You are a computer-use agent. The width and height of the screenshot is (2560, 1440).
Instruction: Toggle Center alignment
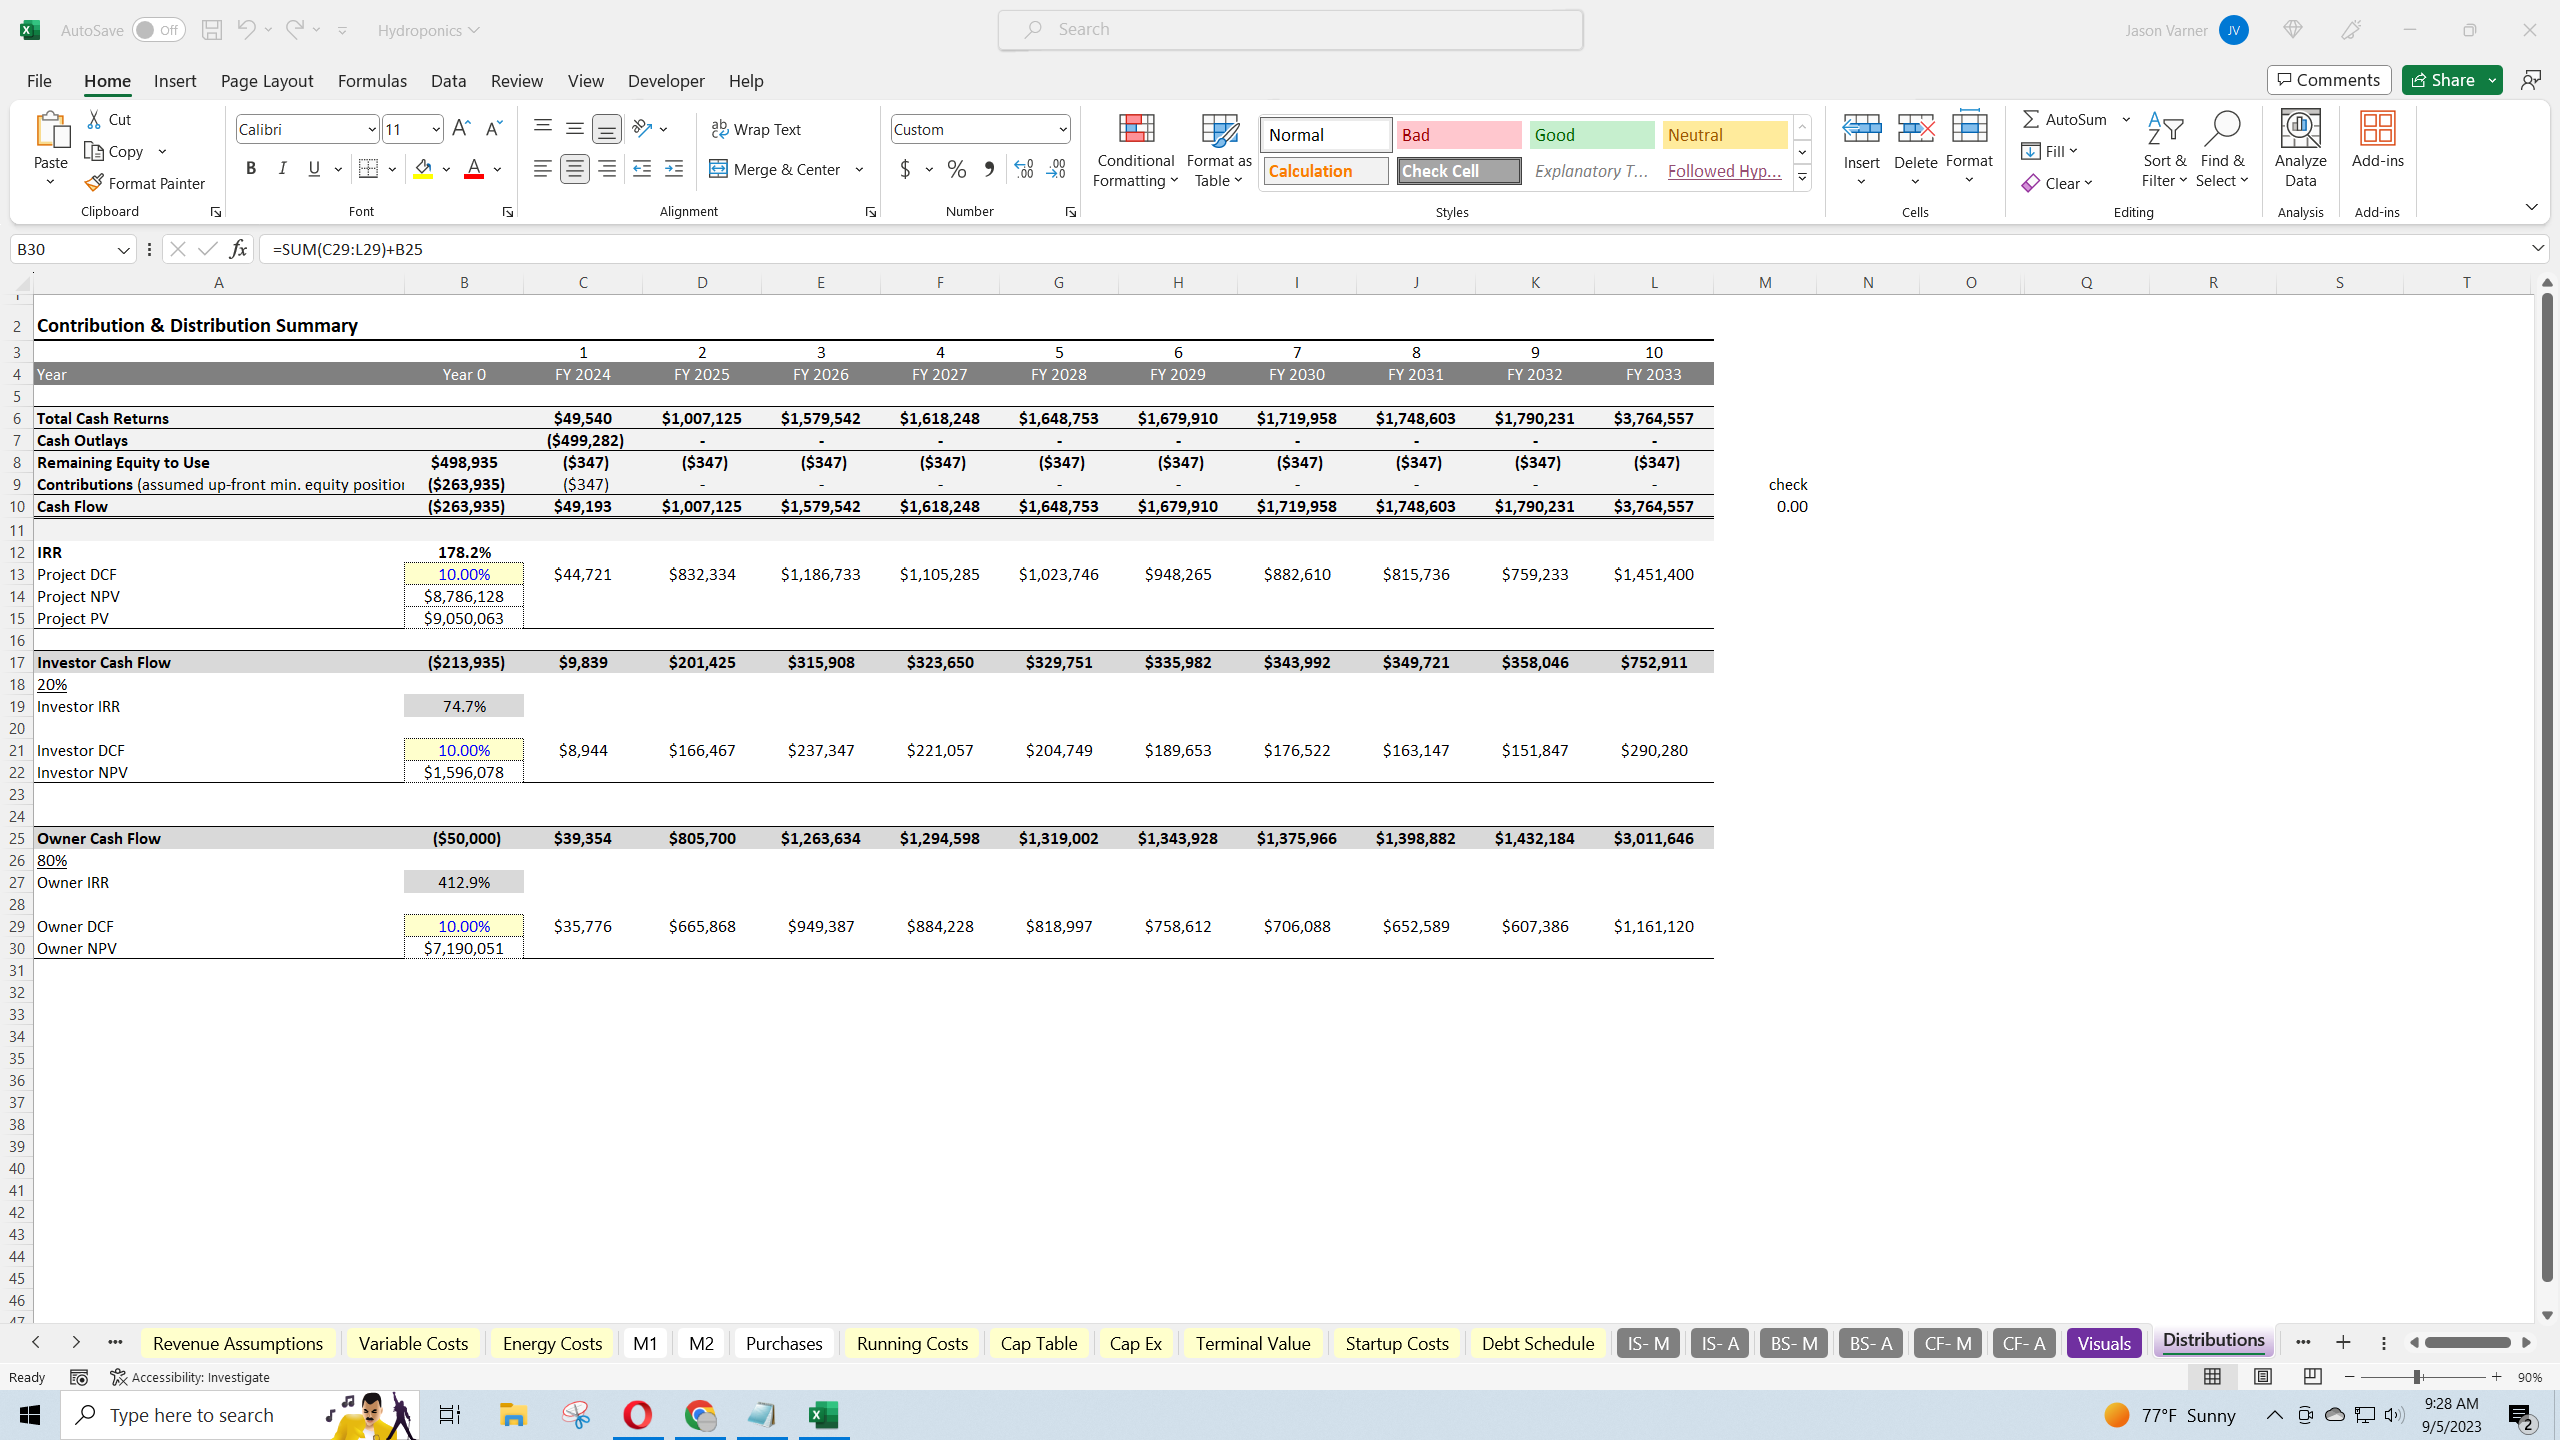[575, 169]
